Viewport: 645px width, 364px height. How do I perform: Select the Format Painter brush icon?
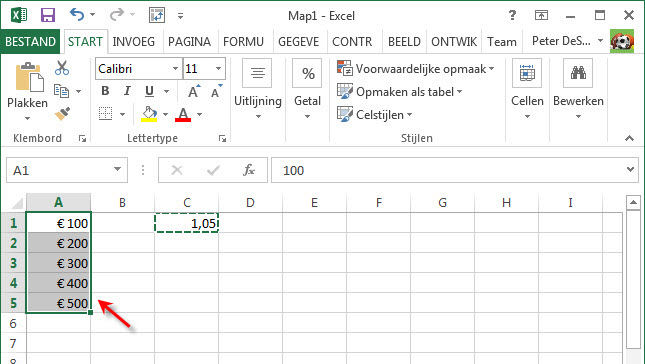coord(63,114)
